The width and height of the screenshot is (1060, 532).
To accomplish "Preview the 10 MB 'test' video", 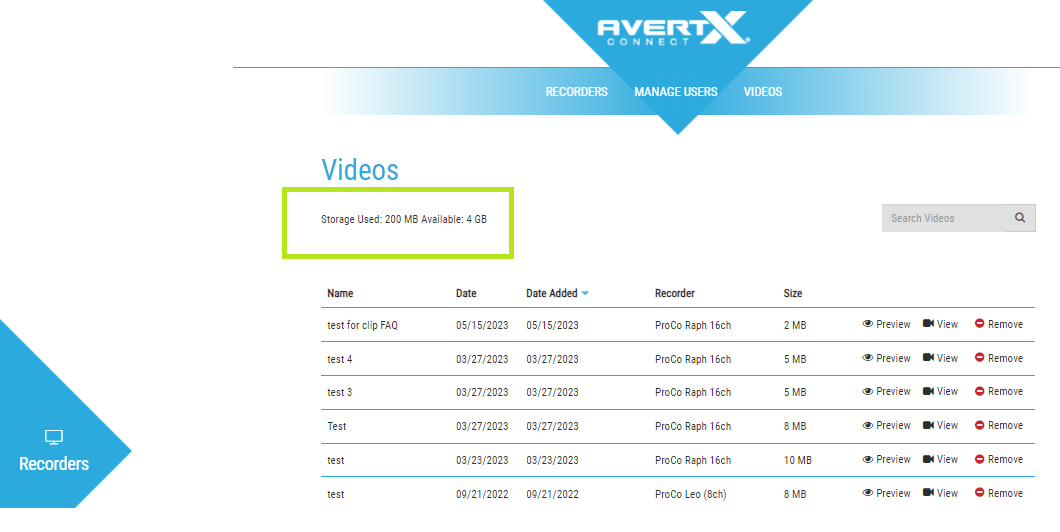I will click(x=886, y=460).
